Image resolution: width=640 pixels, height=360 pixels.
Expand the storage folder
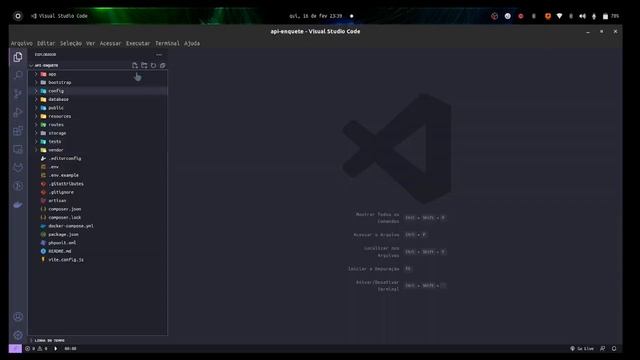(x=98, y=133)
